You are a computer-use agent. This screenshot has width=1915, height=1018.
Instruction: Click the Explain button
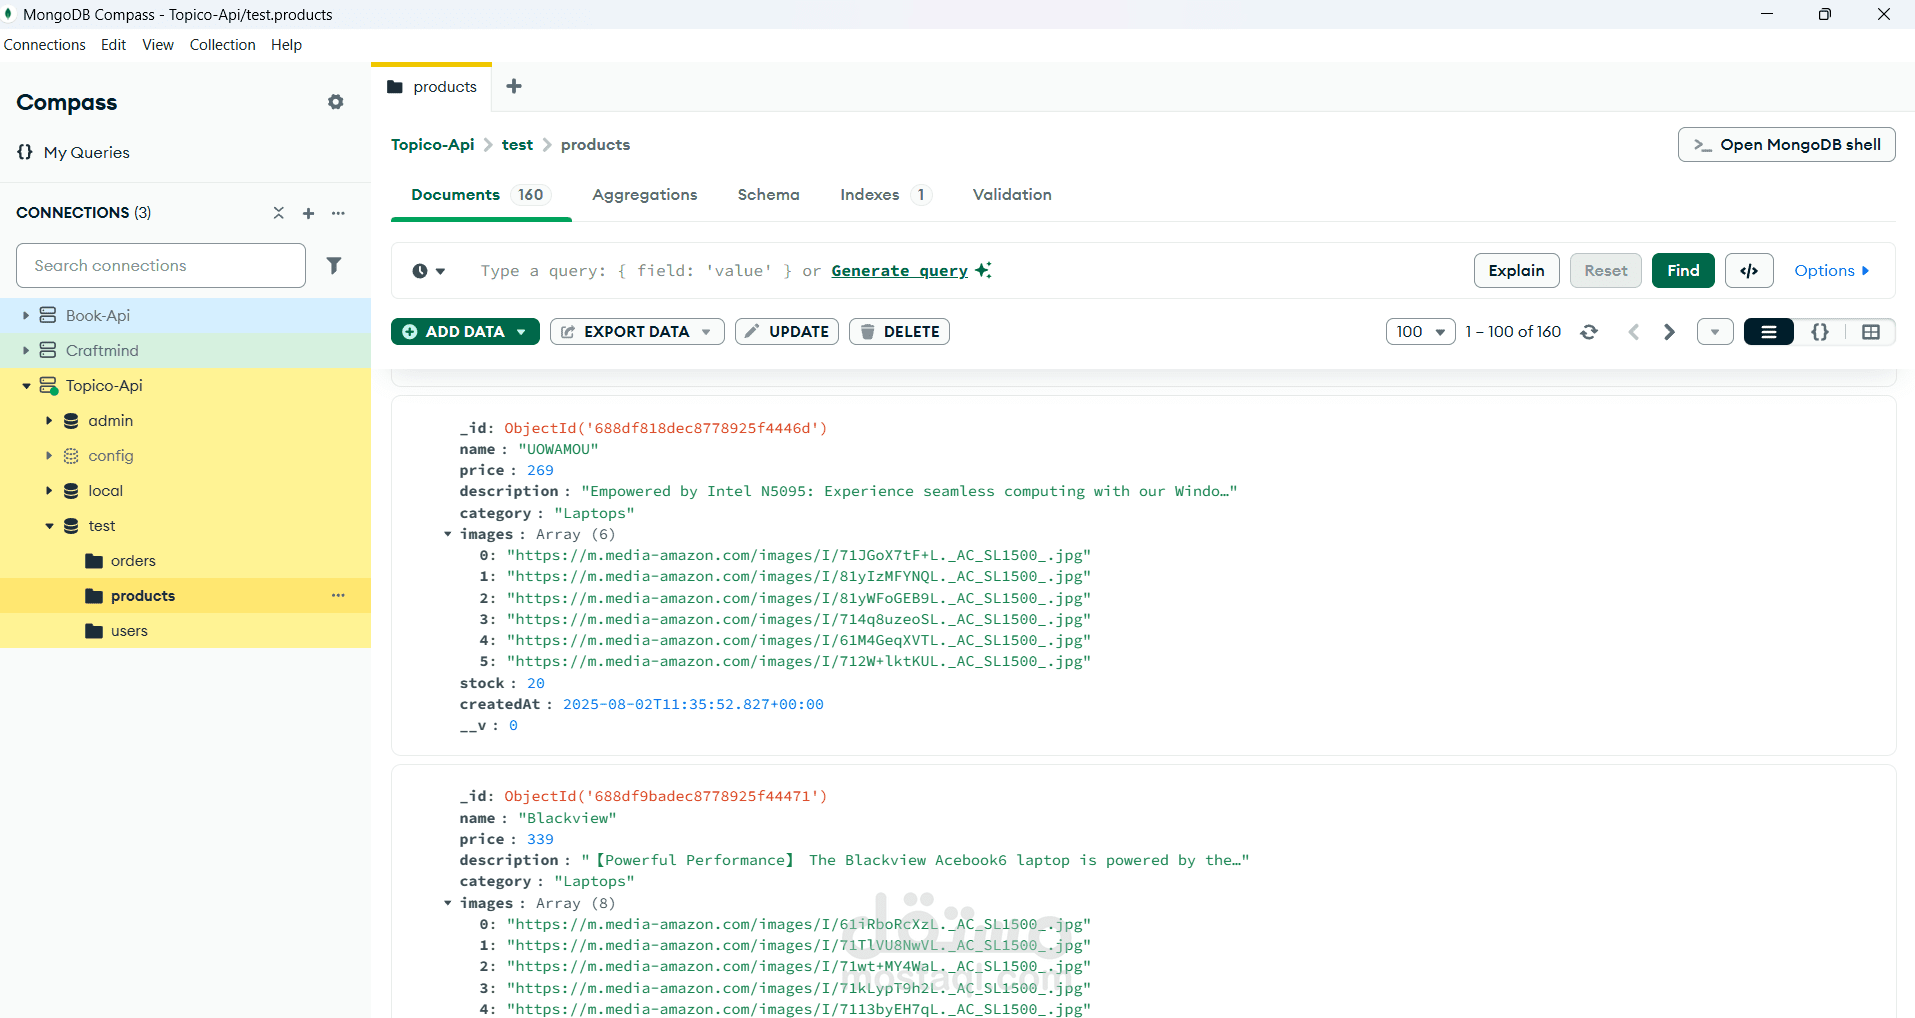[1516, 271]
